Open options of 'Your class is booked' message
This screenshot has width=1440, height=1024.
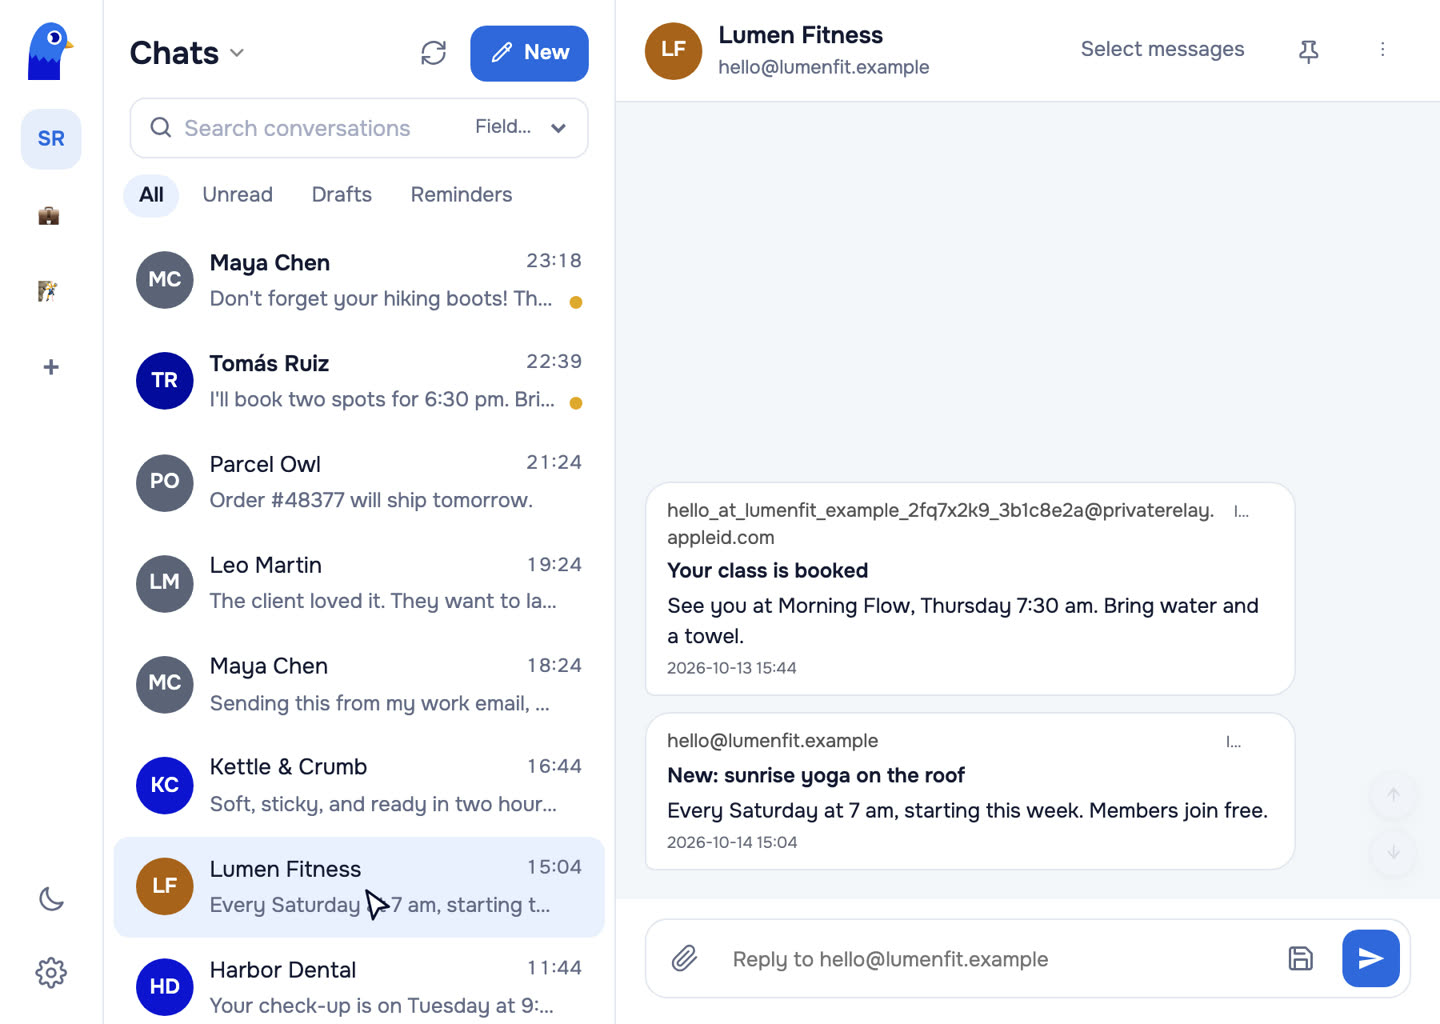click(x=1241, y=512)
